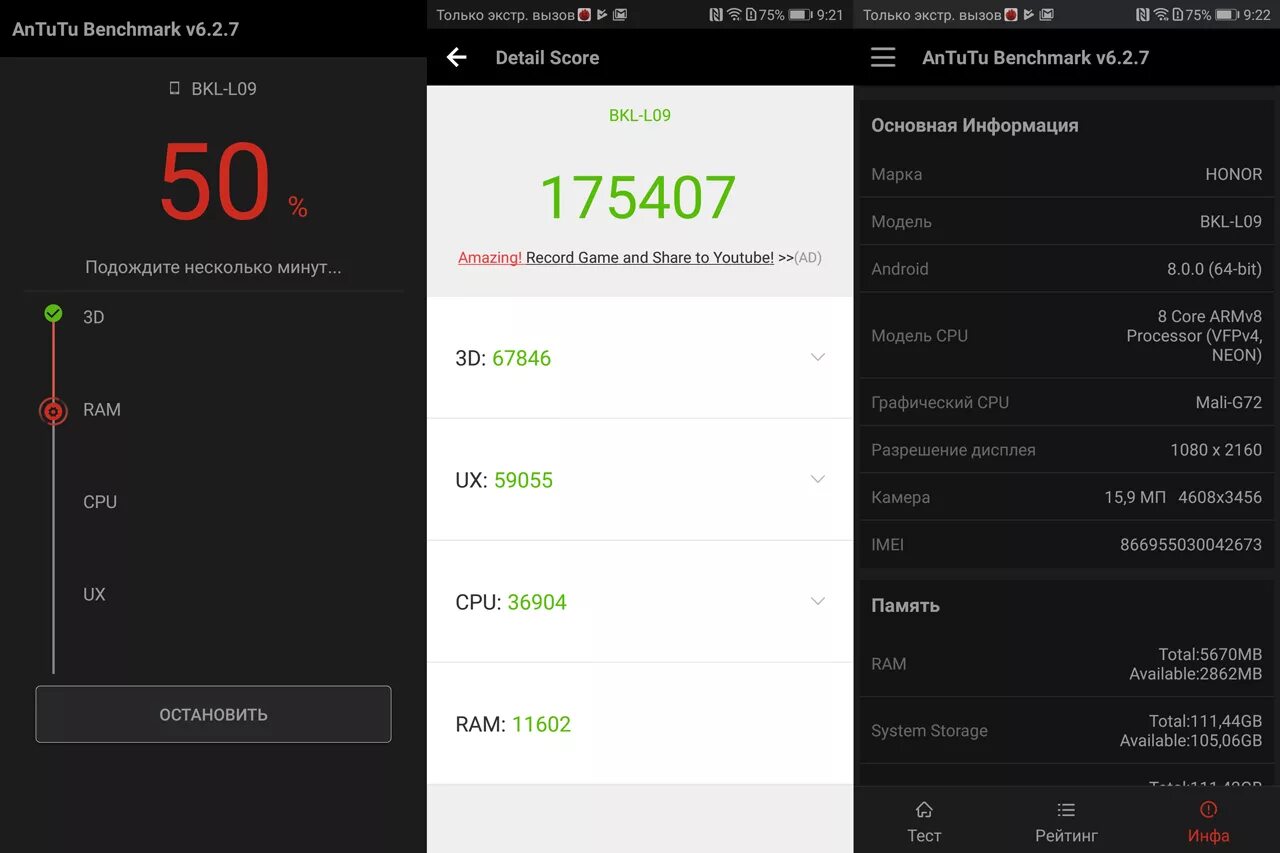
Task: Select the UX stage in progress list
Action: click(94, 594)
